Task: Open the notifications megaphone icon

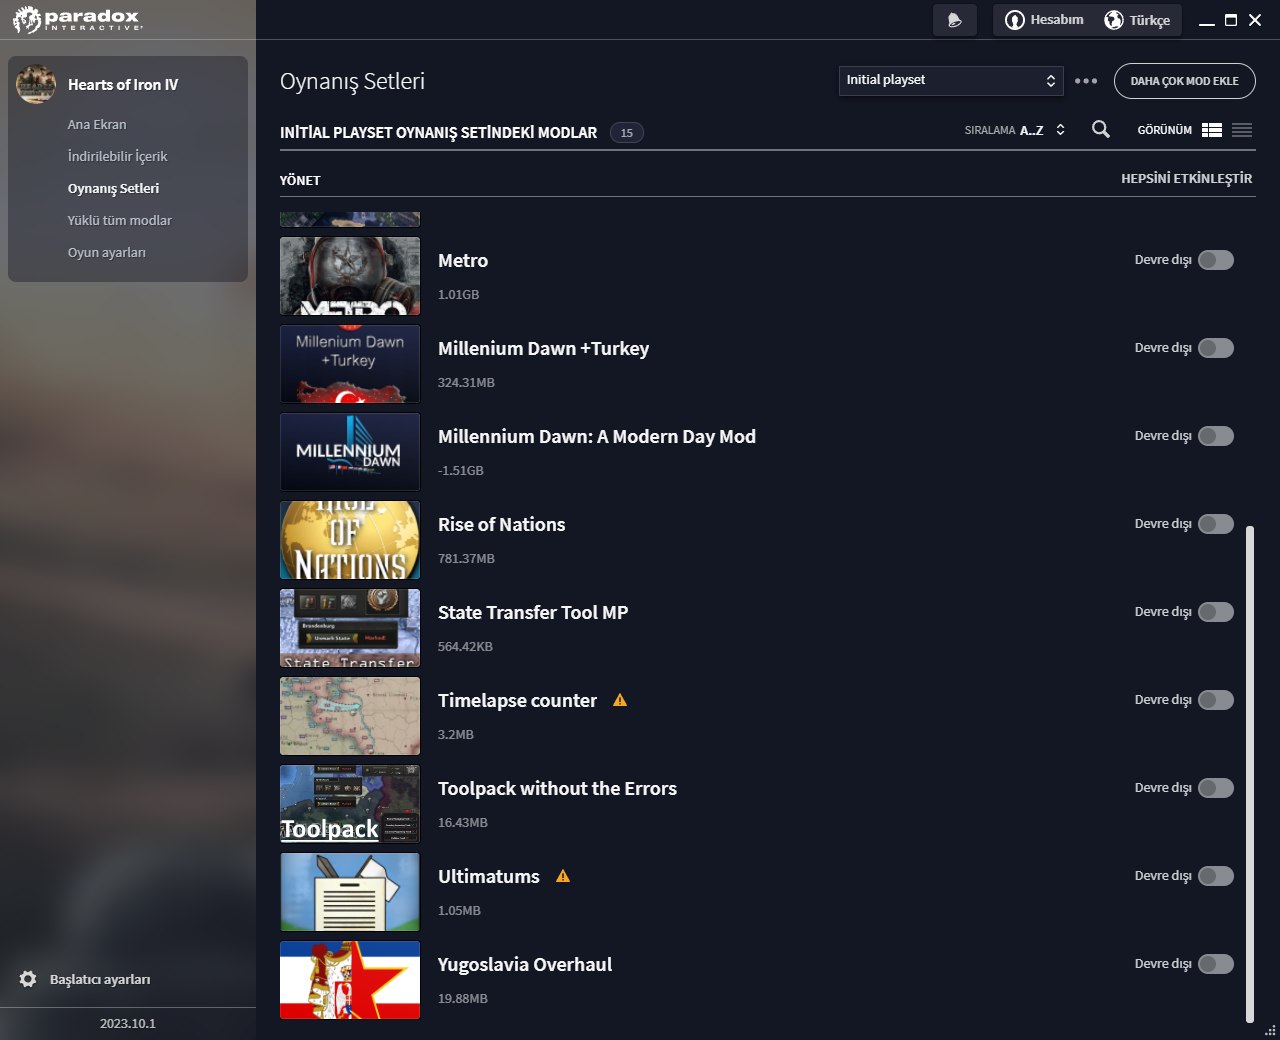Action: 955,20
